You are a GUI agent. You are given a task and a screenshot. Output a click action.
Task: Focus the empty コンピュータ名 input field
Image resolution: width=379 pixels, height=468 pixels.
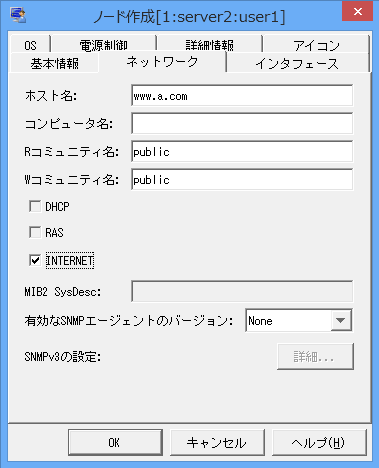pyautogui.click(x=242, y=123)
